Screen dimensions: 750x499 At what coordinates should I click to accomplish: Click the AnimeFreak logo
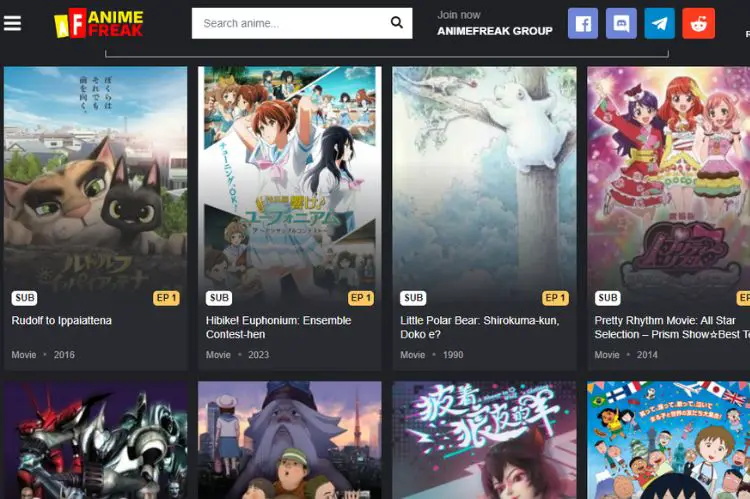[99, 23]
